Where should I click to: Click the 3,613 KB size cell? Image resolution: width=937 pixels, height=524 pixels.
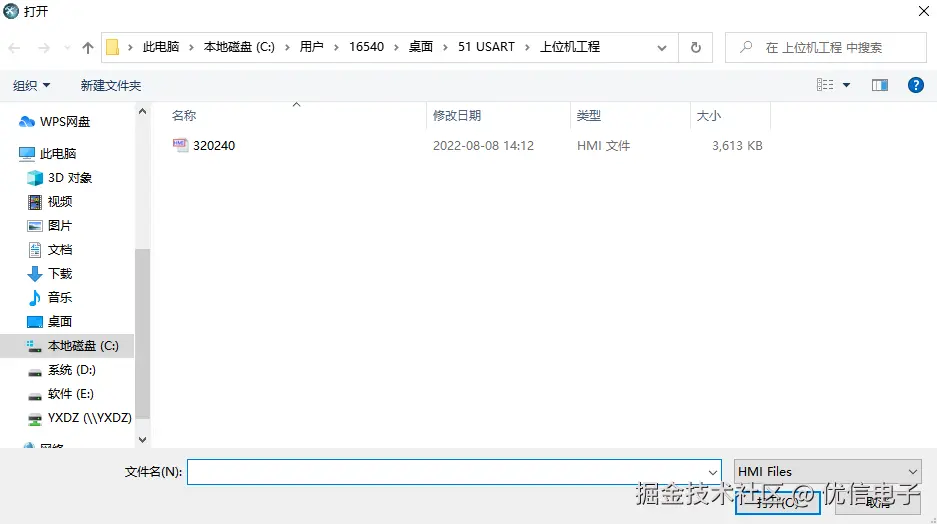coord(737,146)
